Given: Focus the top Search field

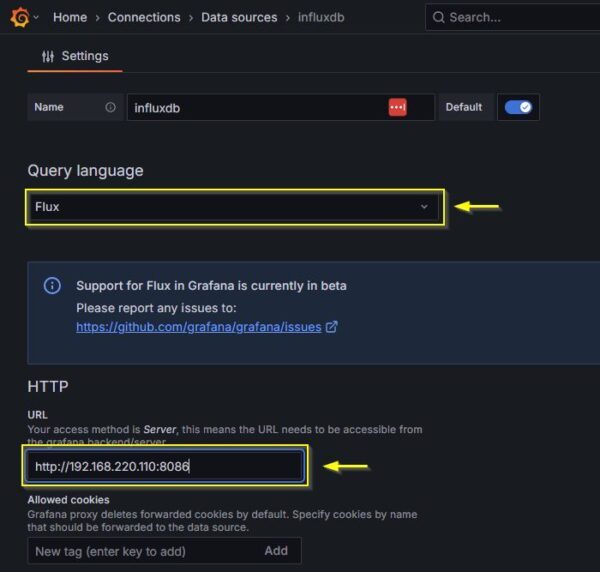Looking at the screenshot, I should pos(512,17).
